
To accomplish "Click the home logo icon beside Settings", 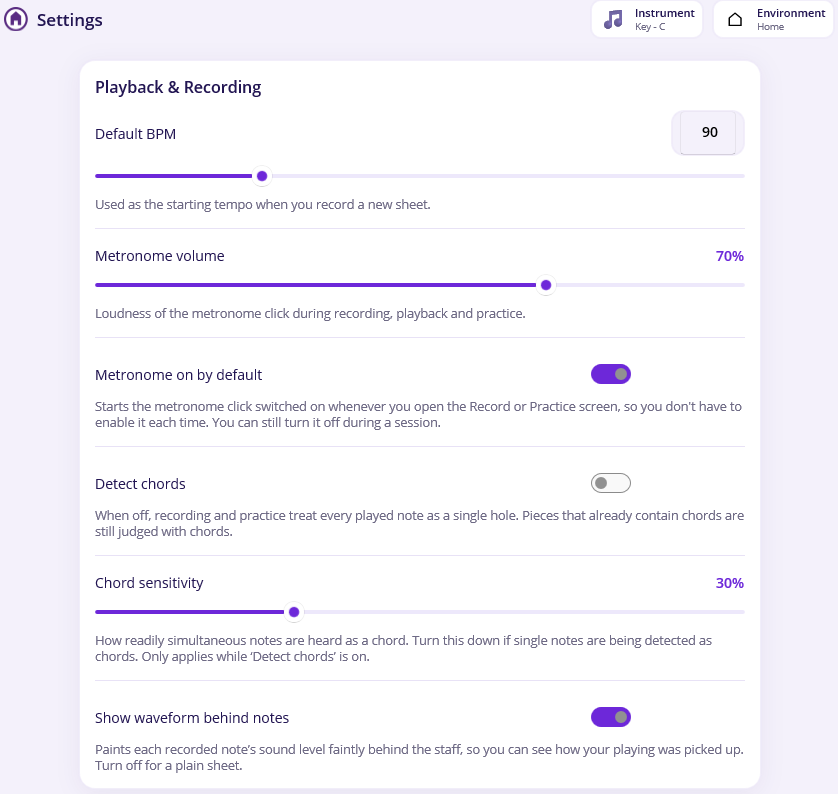I will (x=16, y=20).
